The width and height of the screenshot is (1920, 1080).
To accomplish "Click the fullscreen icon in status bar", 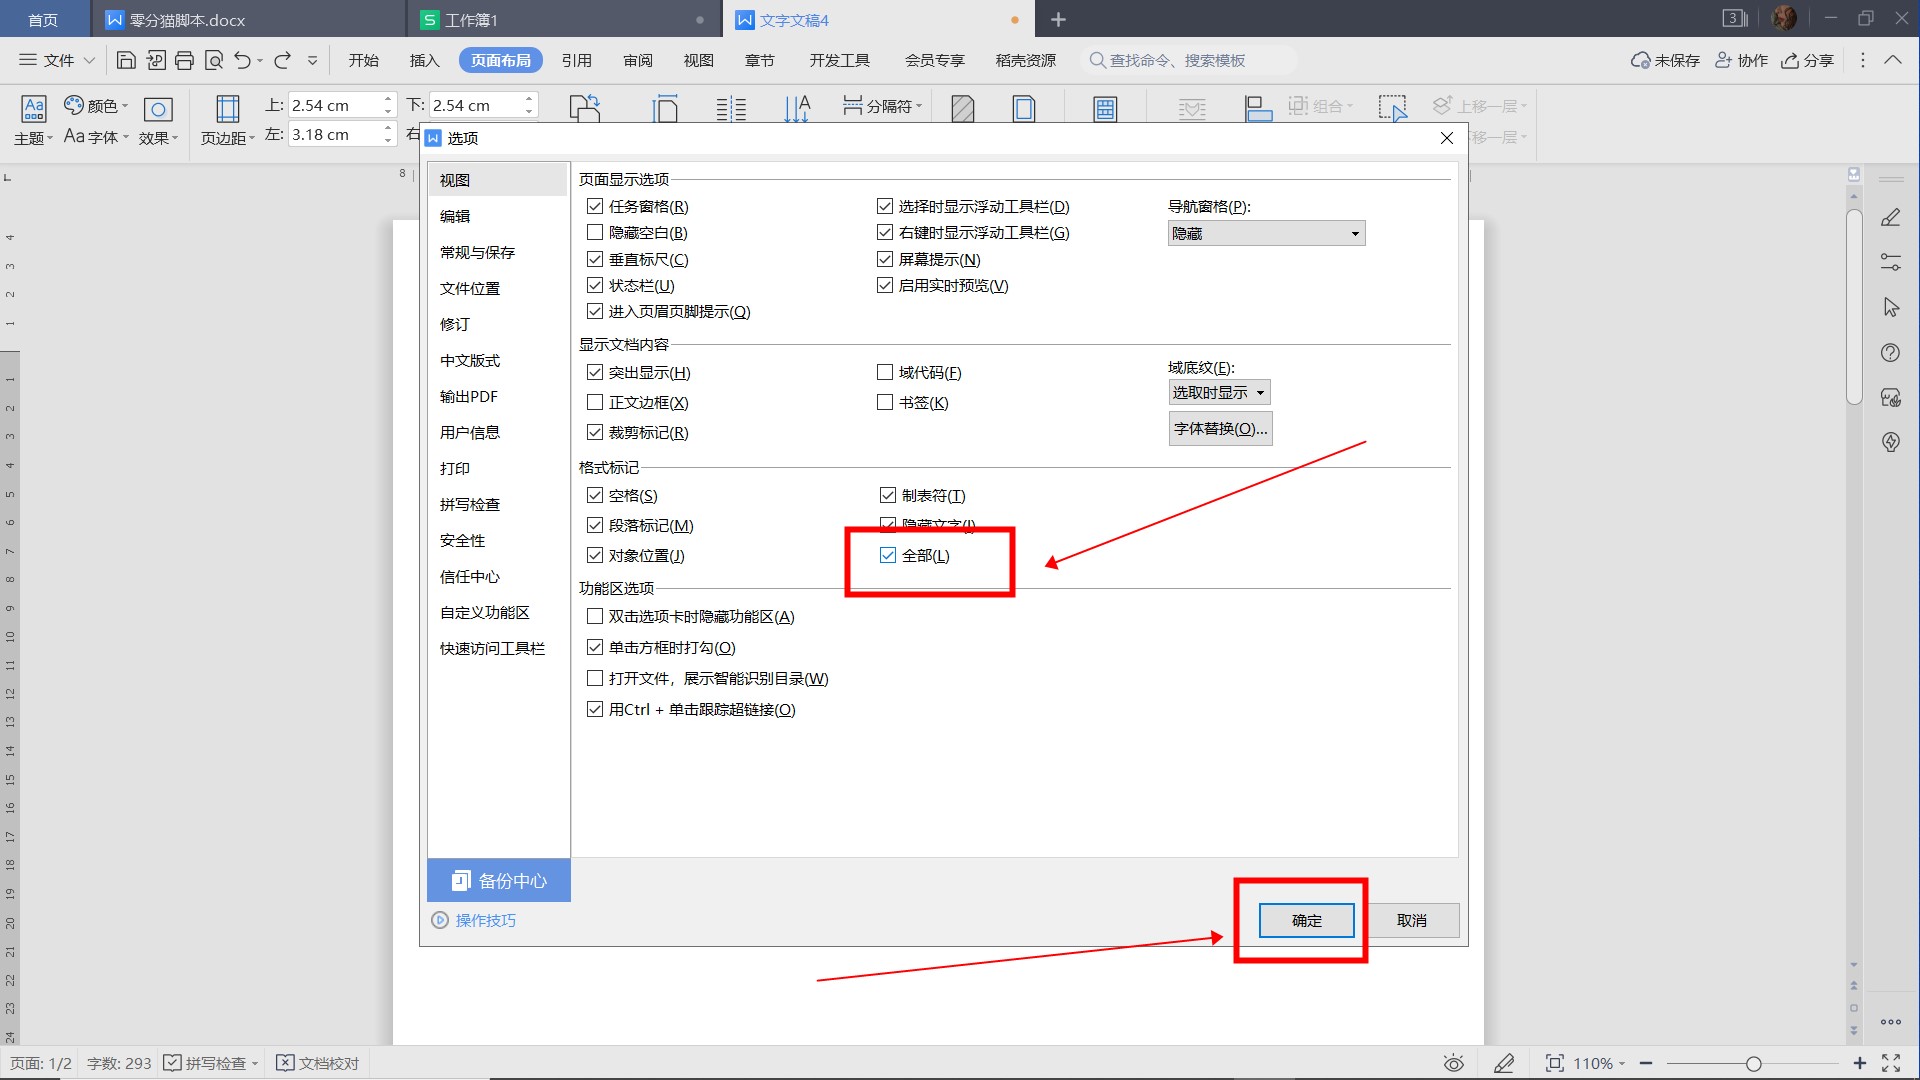I will point(1891,1063).
